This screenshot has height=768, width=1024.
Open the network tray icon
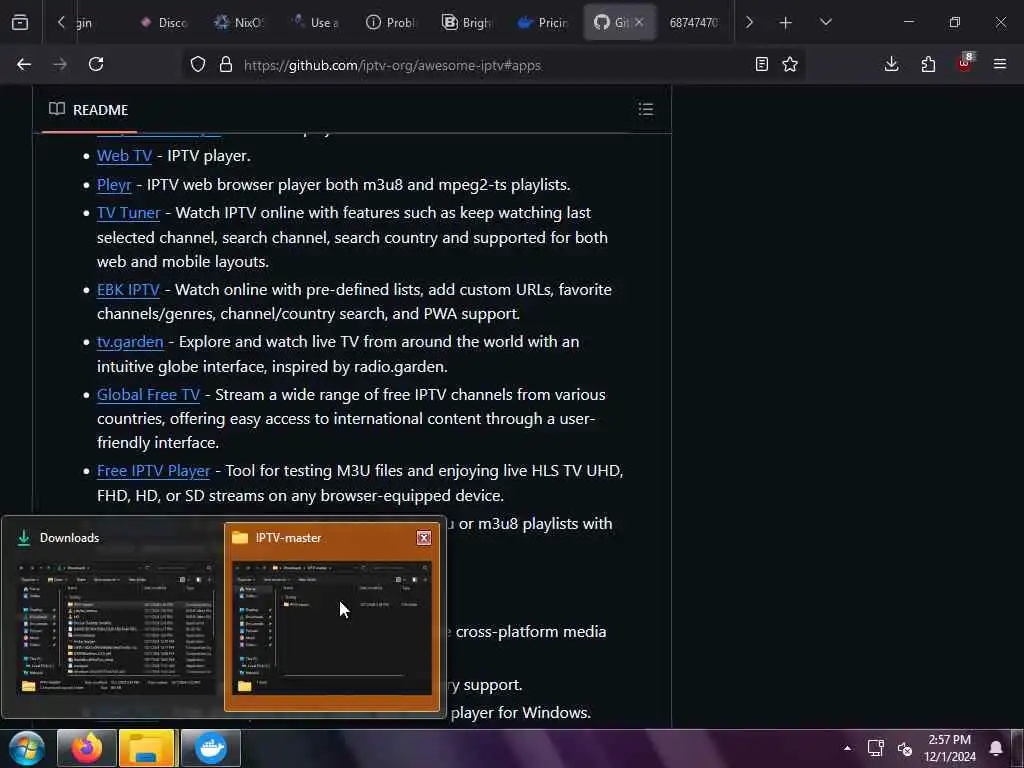(876, 748)
